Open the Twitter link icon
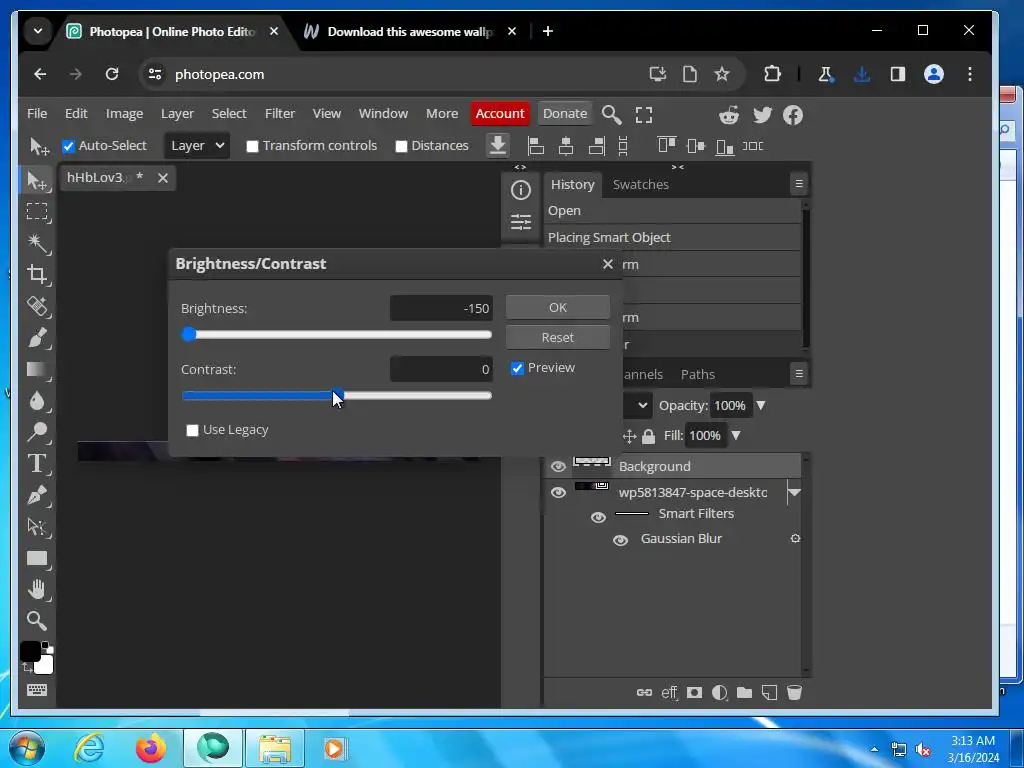 [762, 115]
